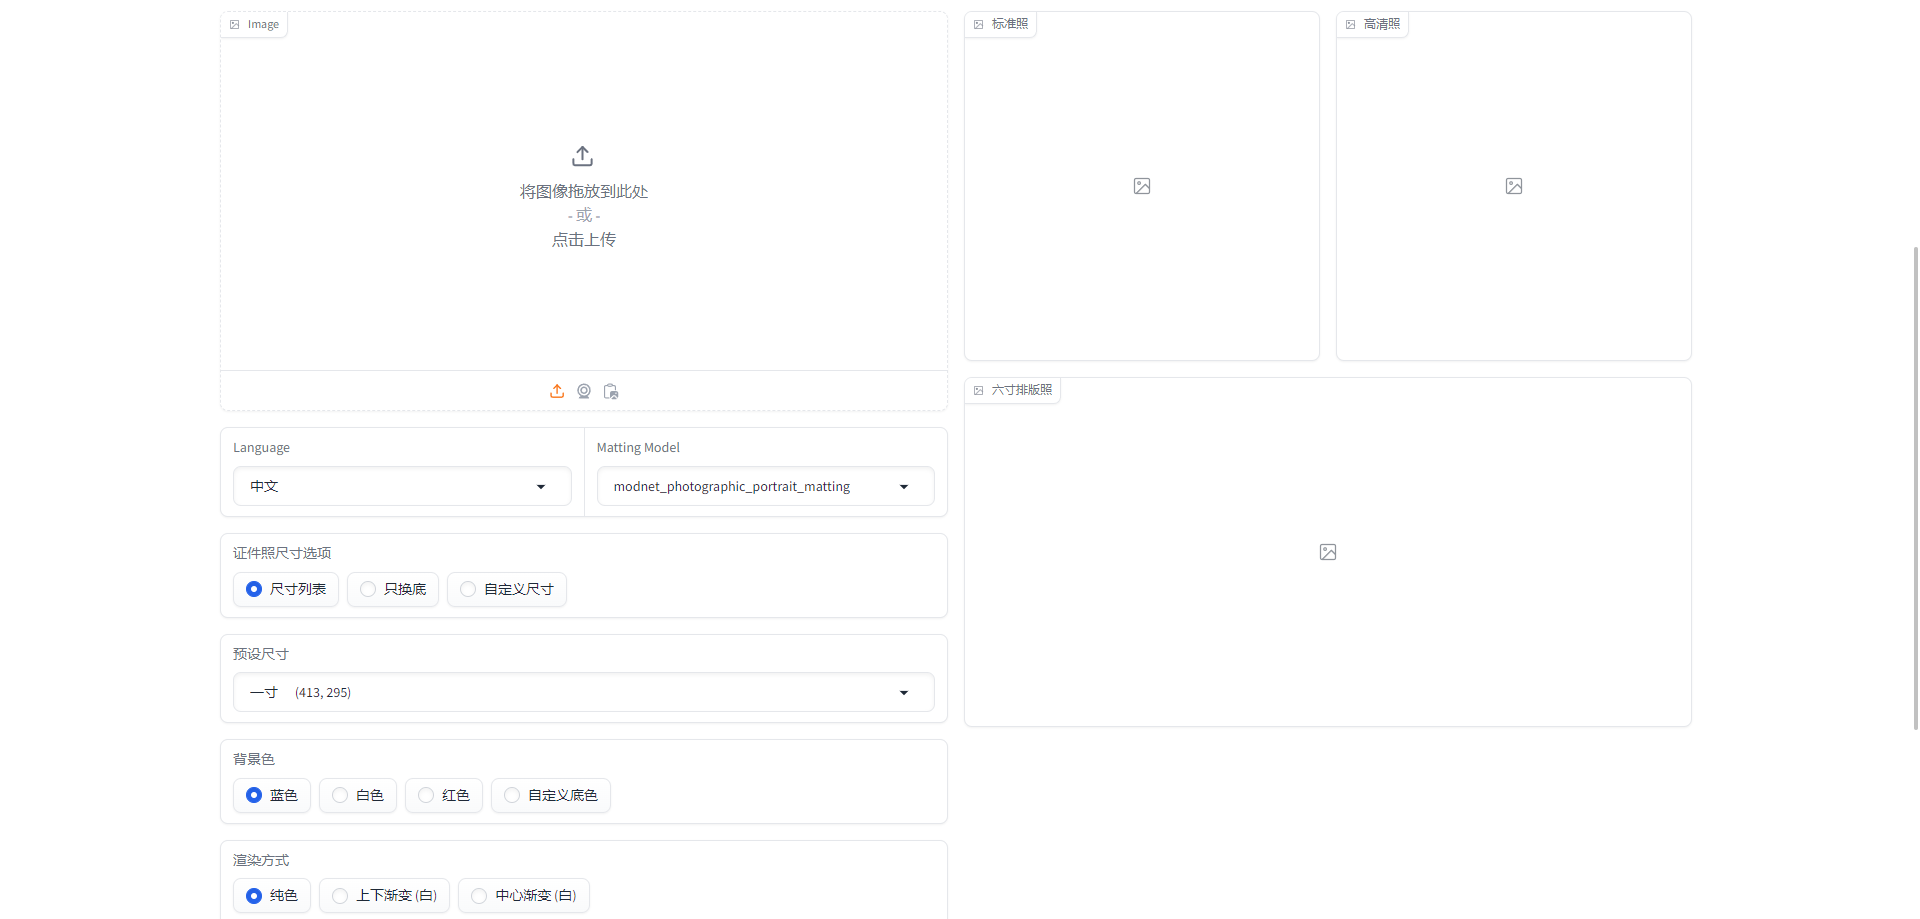The height and width of the screenshot is (919, 1920).
Task: Select the 尺寸列表 radio option
Action: tap(286, 589)
